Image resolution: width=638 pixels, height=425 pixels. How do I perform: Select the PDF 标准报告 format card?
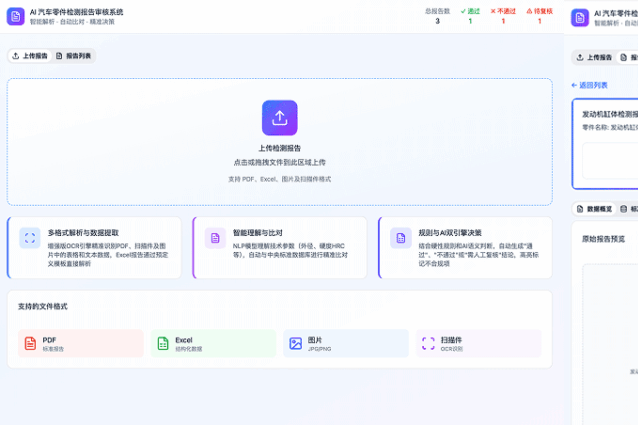(80, 343)
